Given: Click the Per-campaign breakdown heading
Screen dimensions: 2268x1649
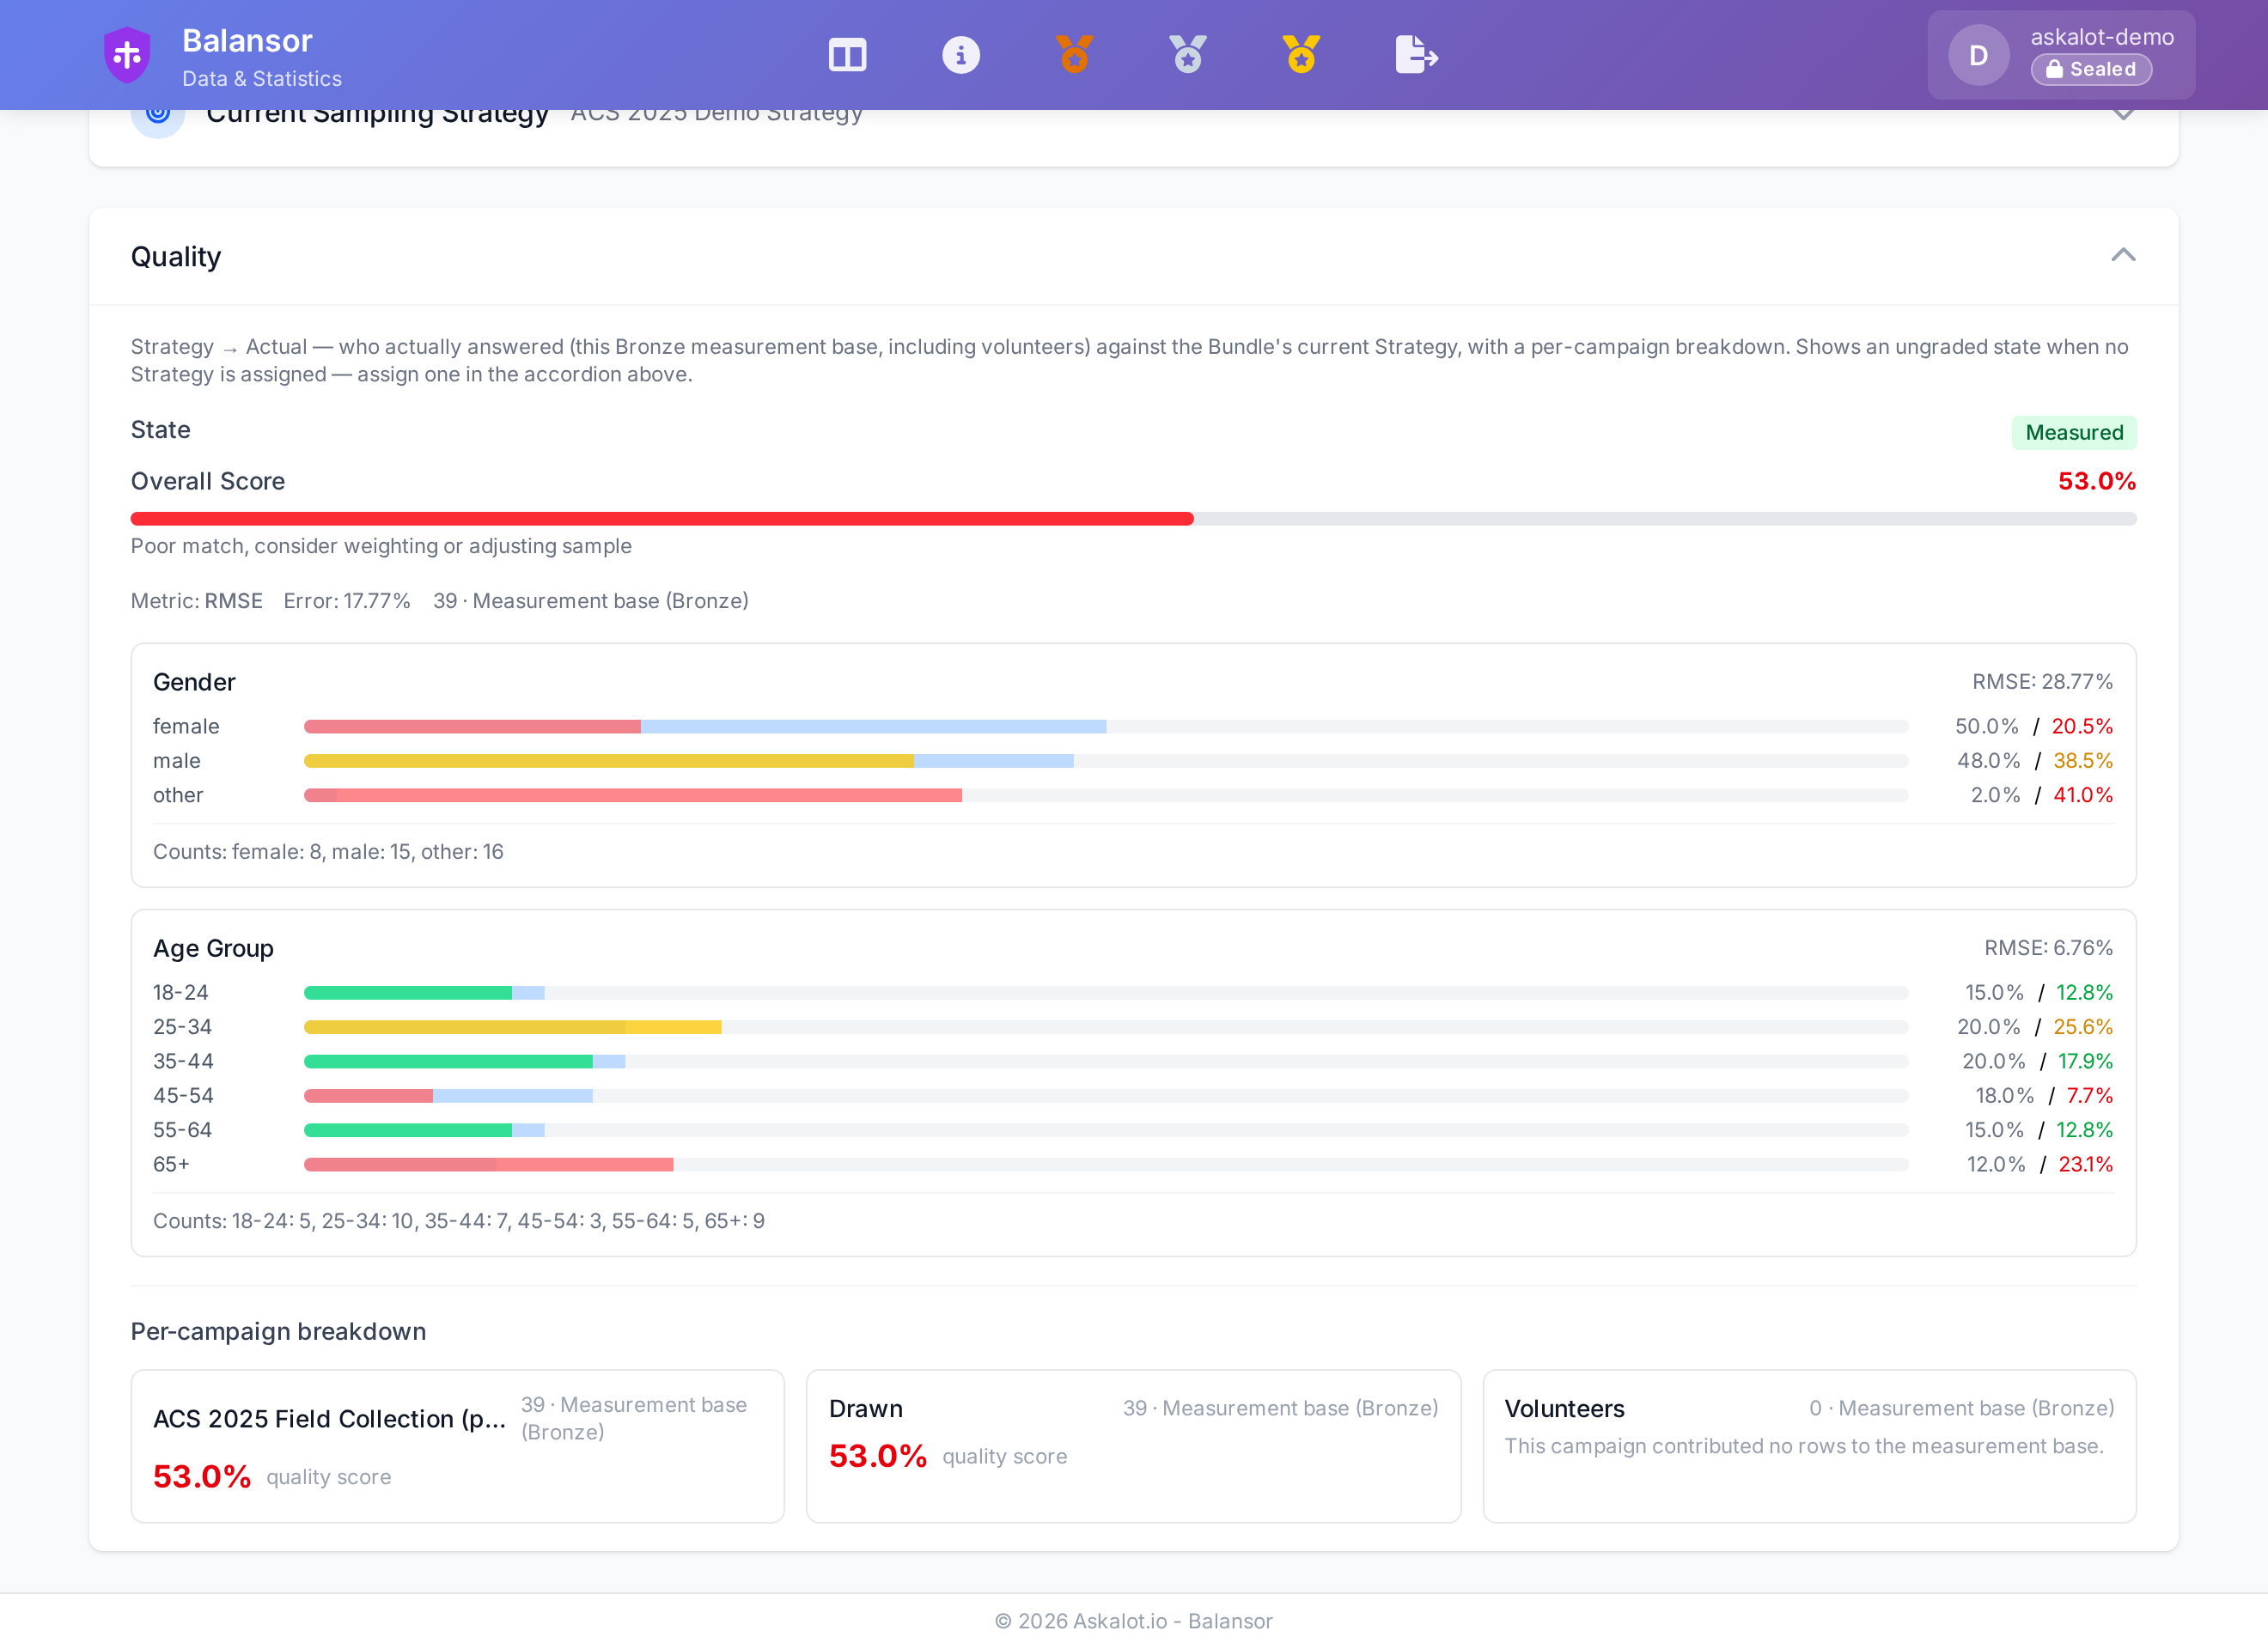Looking at the screenshot, I should [x=278, y=1332].
